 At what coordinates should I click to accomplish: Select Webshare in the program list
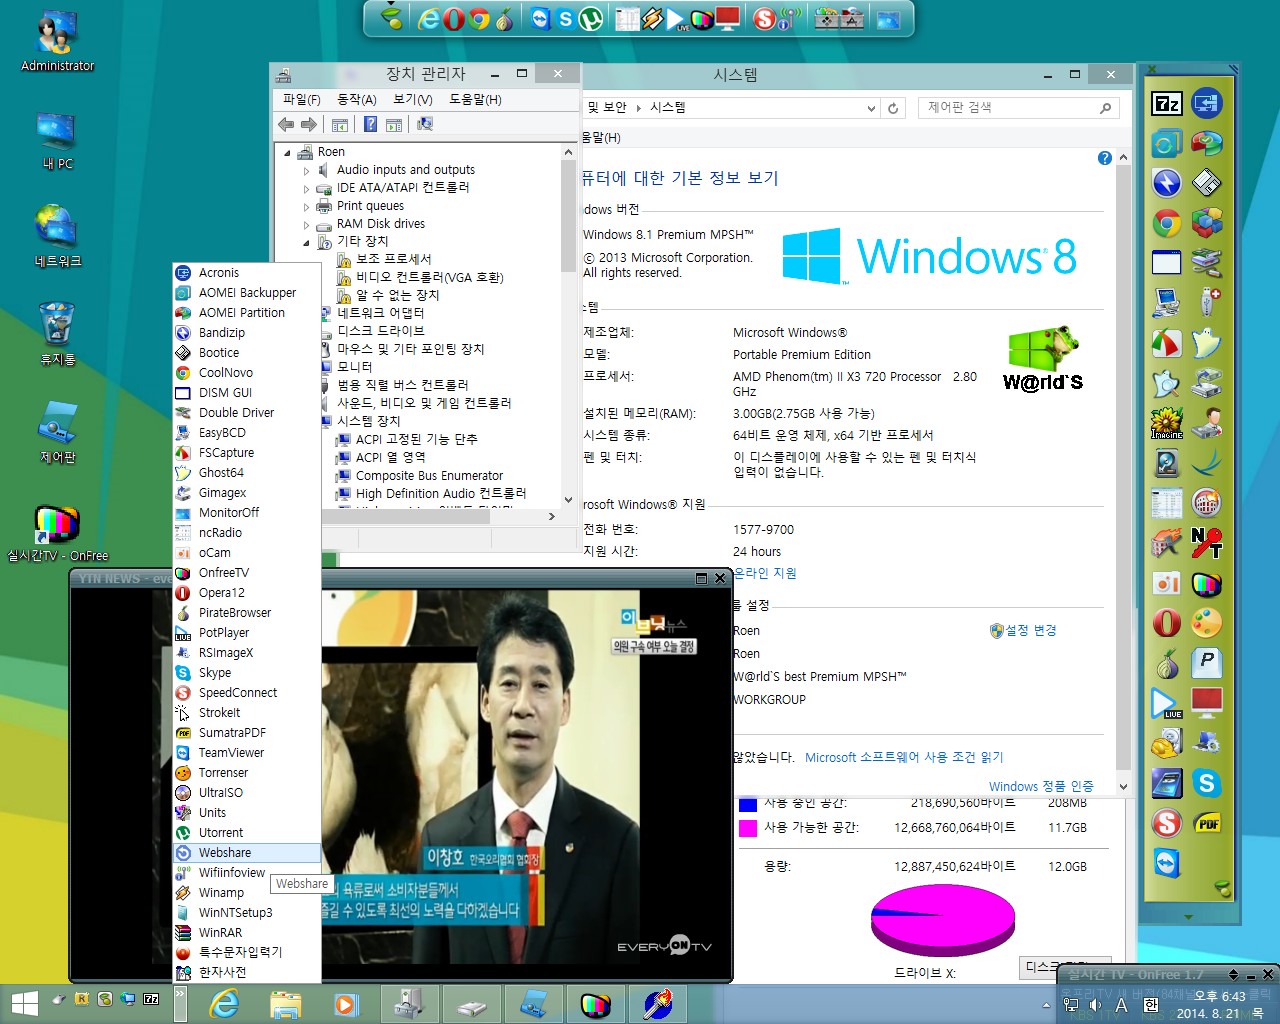click(x=247, y=853)
